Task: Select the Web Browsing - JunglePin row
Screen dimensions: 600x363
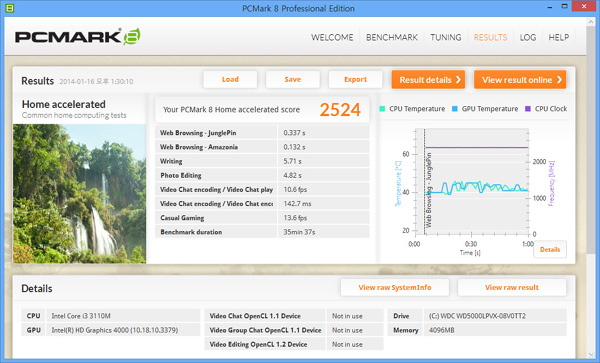Action: [x=262, y=133]
